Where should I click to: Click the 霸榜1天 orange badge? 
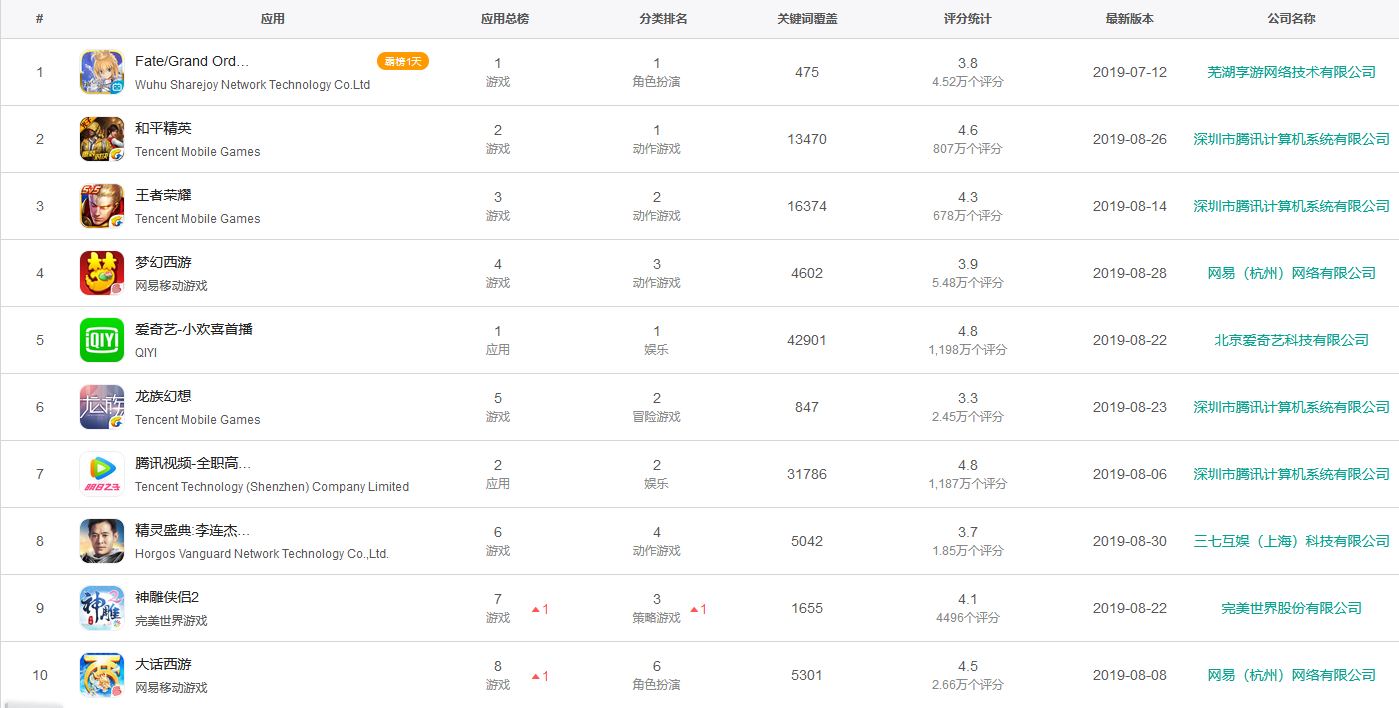tap(403, 61)
